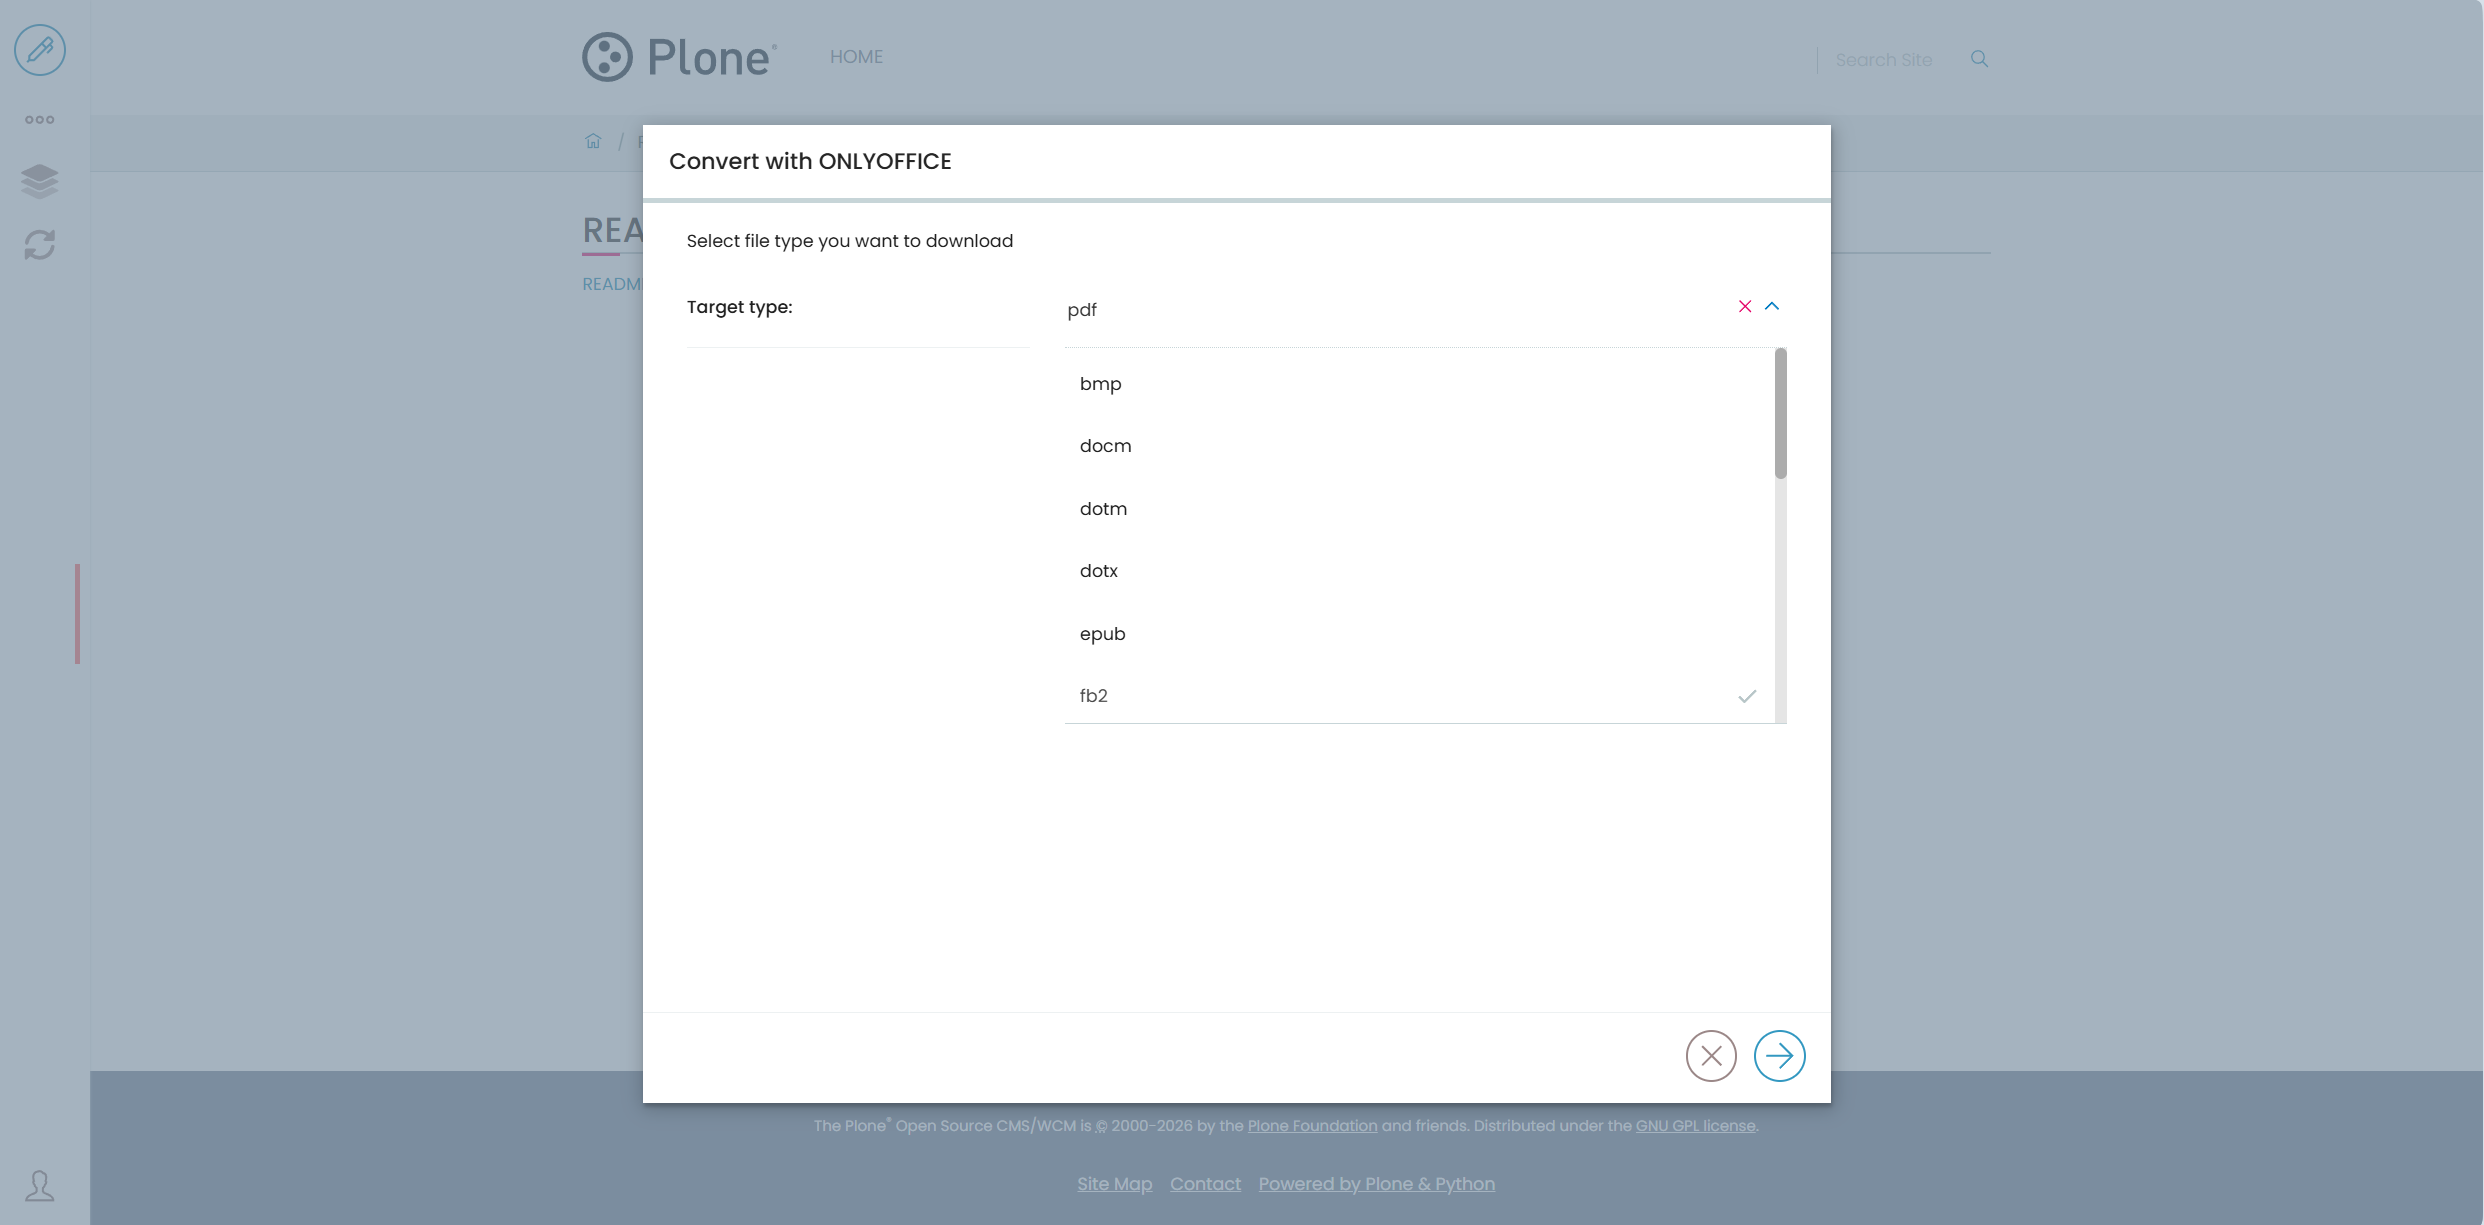Viewport: 2484px width, 1225px height.
Task: Open the HOME navigation item
Action: [x=856, y=57]
